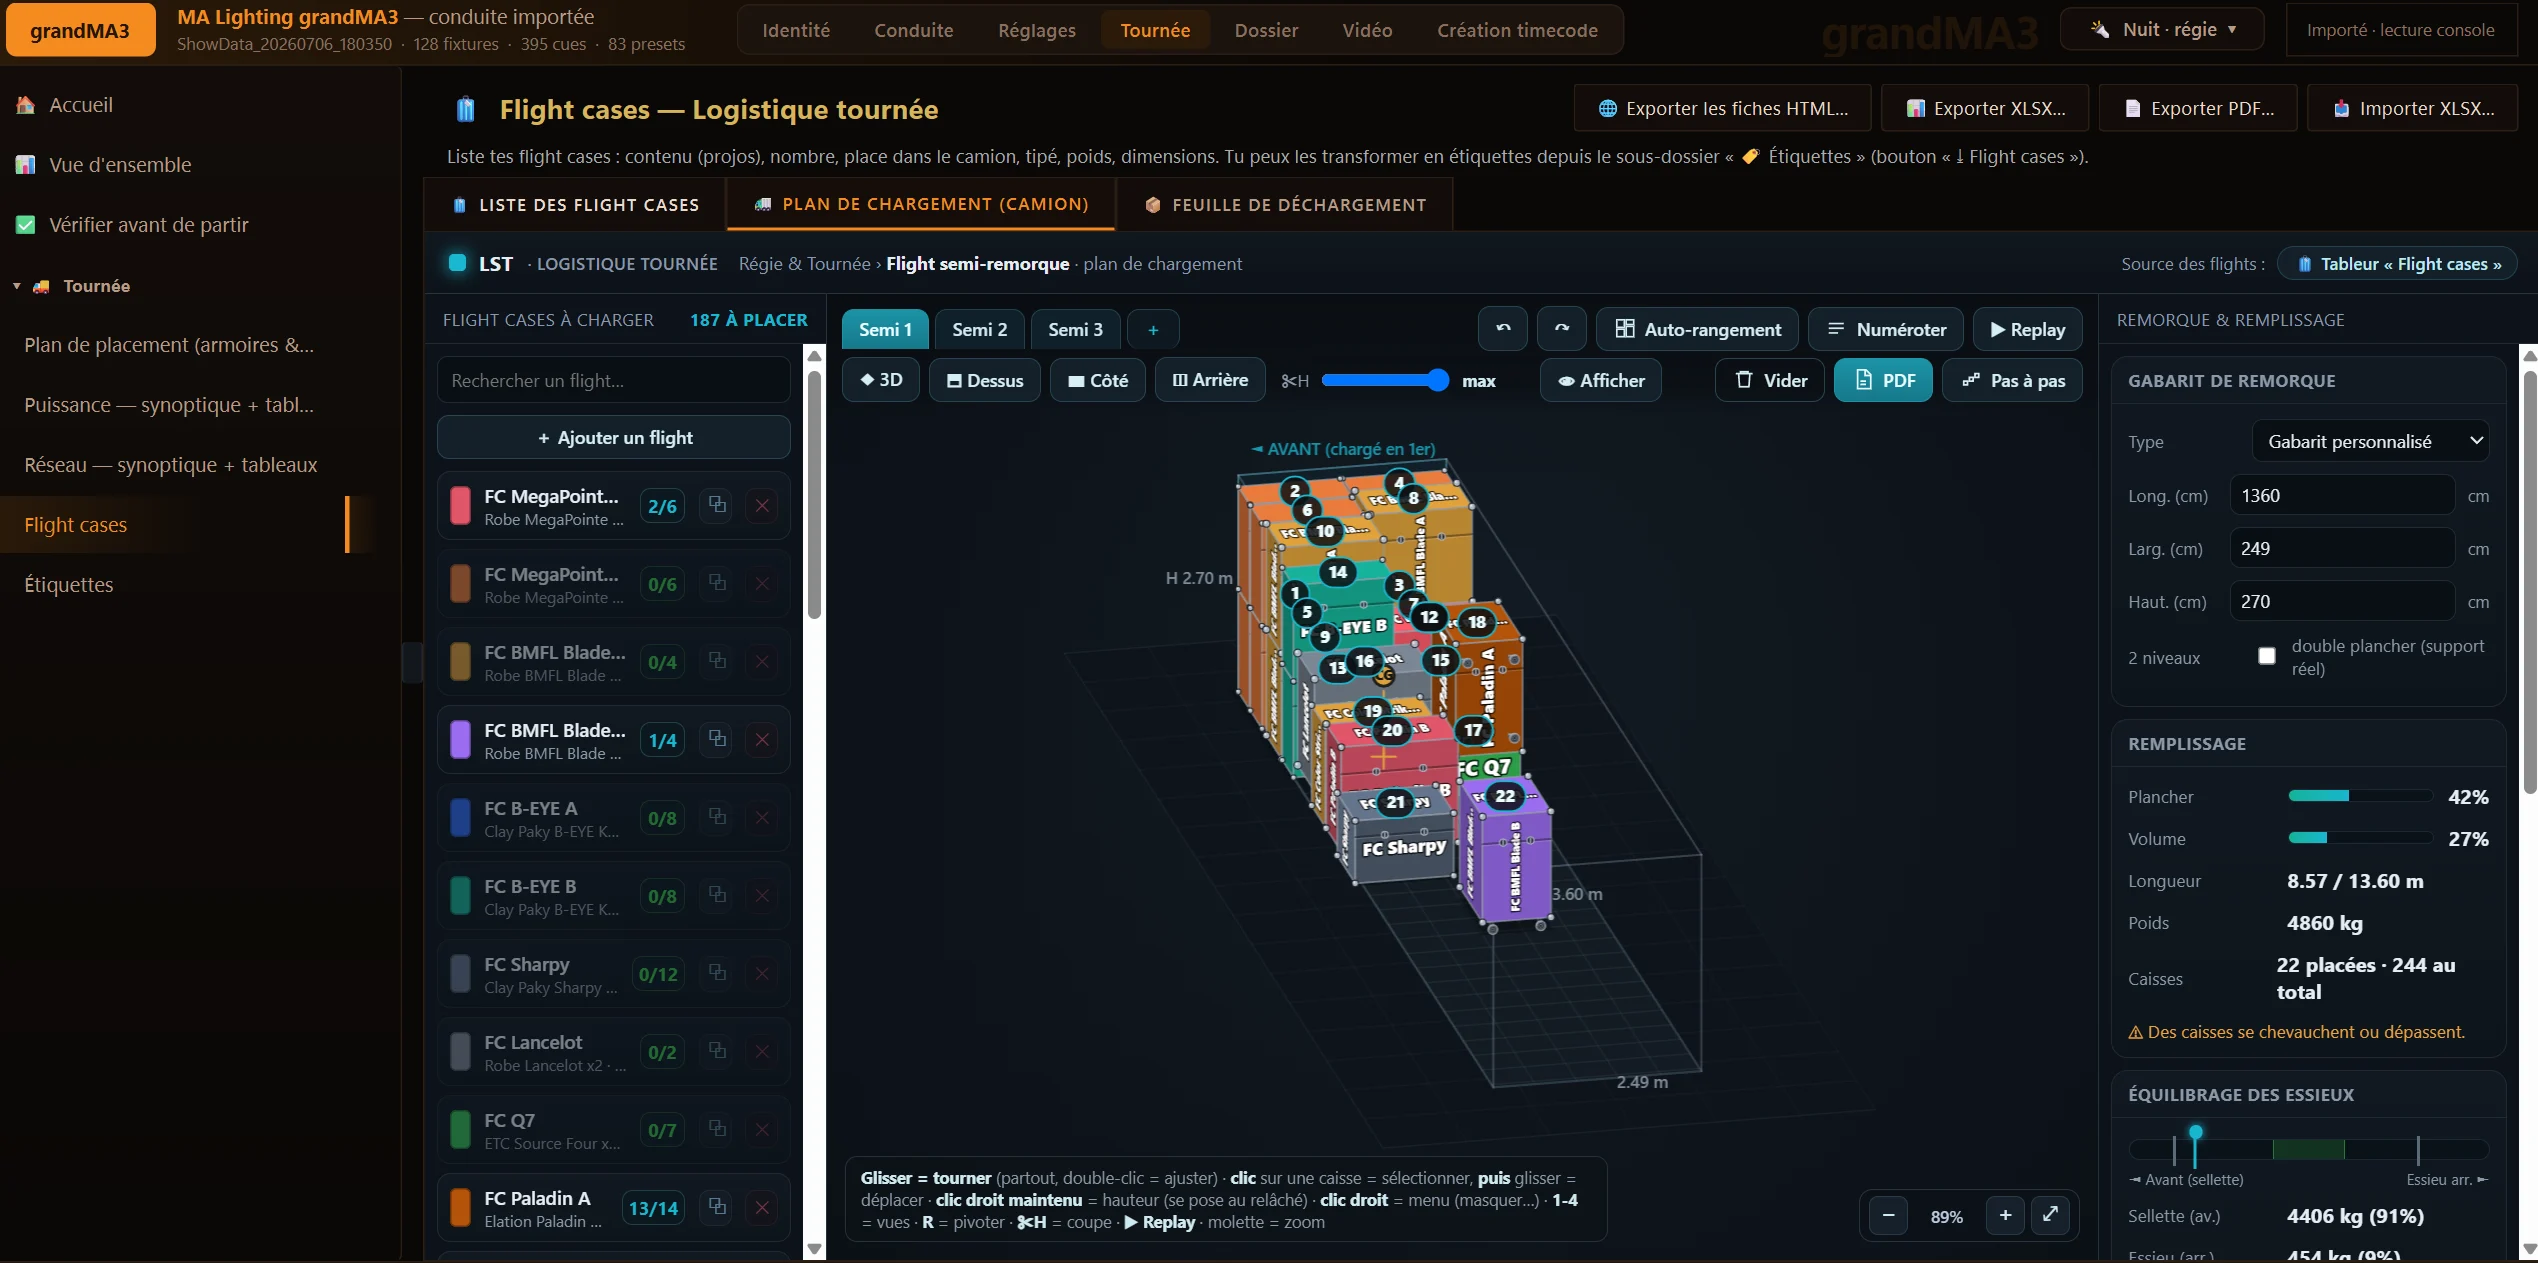
Task: Duplicate the FC Paladin A flight
Action: pos(717,1207)
